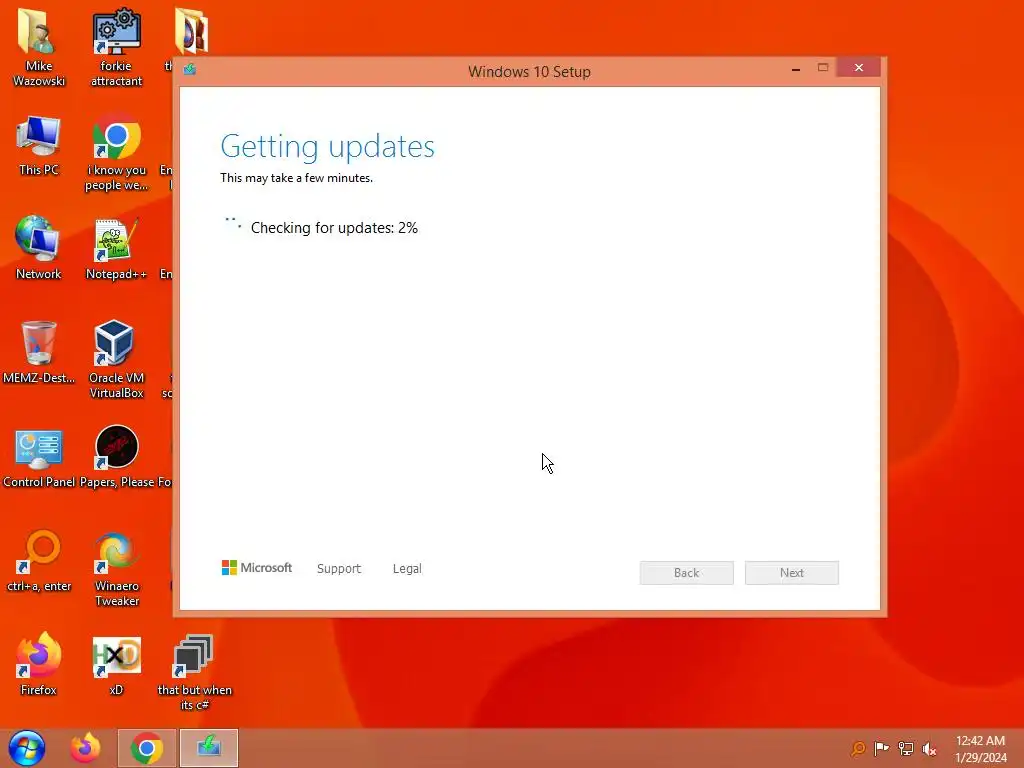Image resolution: width=1024 pixels, height=768 pixels.
Task: Launch Oracle VM VirtualBox shortcut
Action: coord(116,359)
